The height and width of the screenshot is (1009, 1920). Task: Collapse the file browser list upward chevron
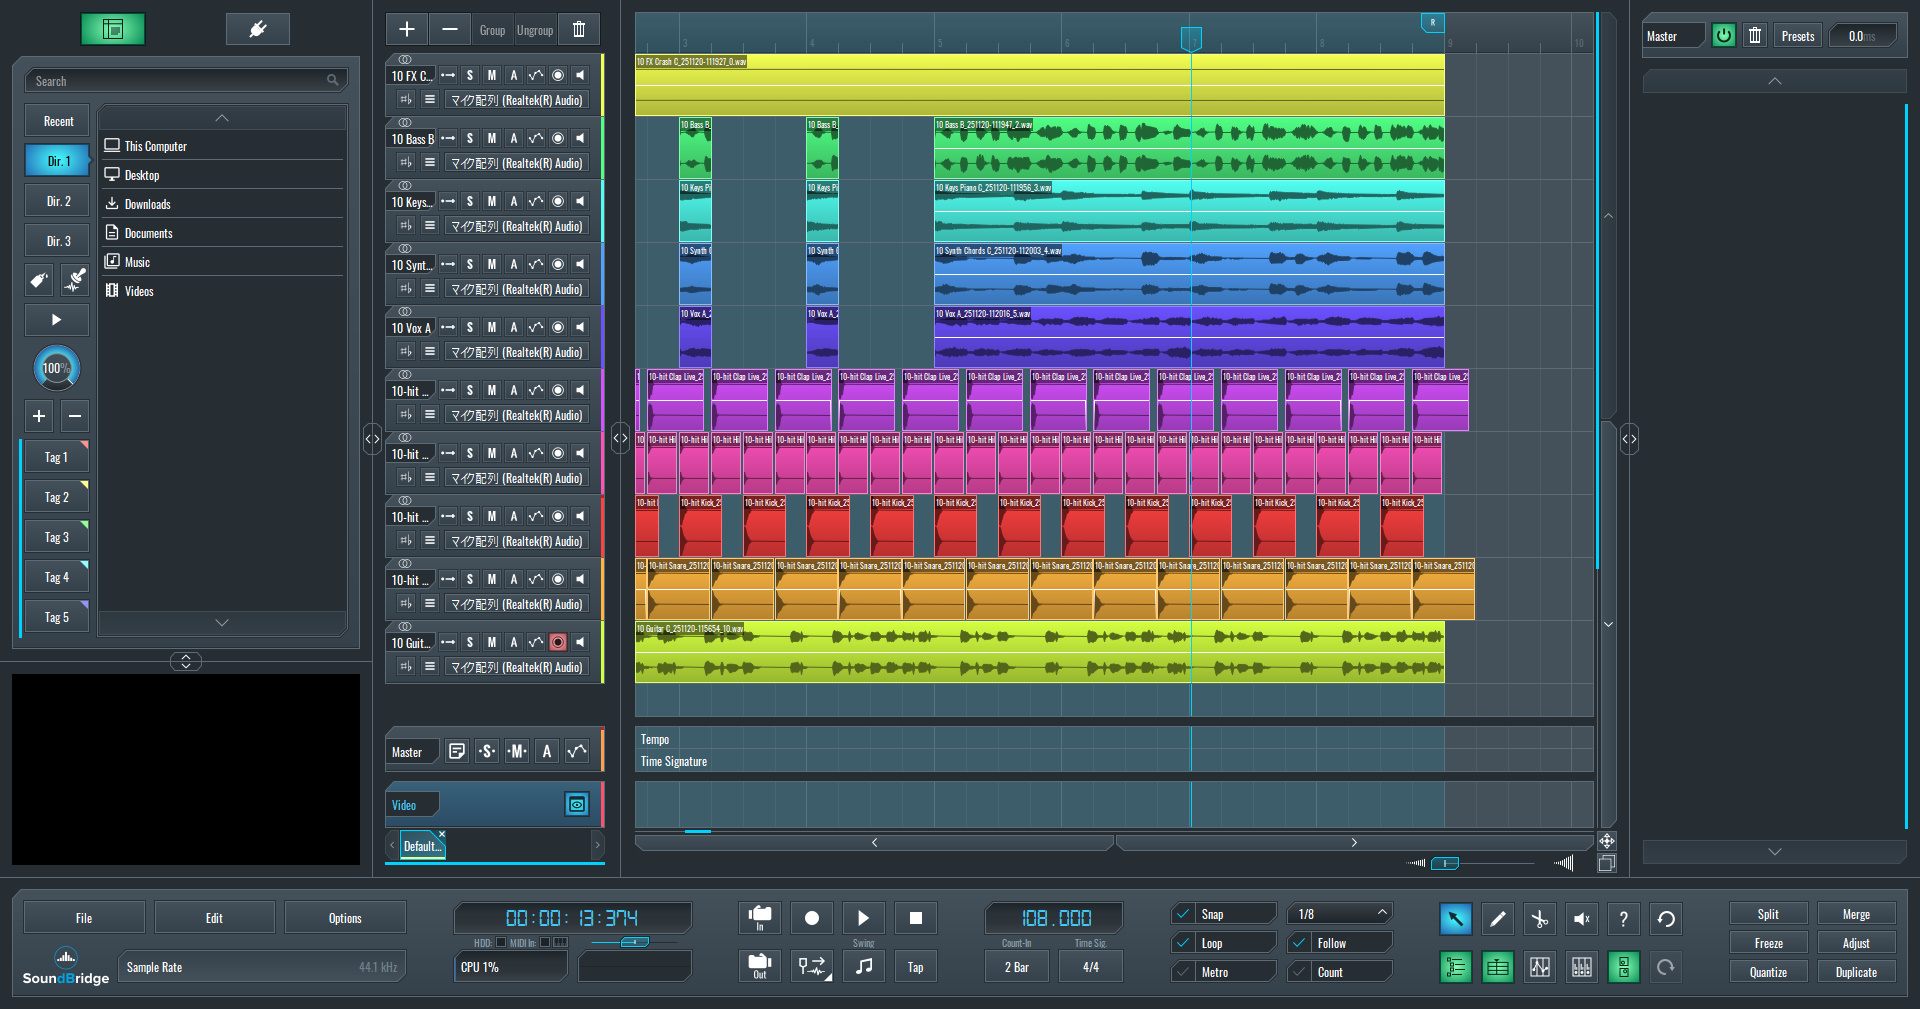[222, 118]
